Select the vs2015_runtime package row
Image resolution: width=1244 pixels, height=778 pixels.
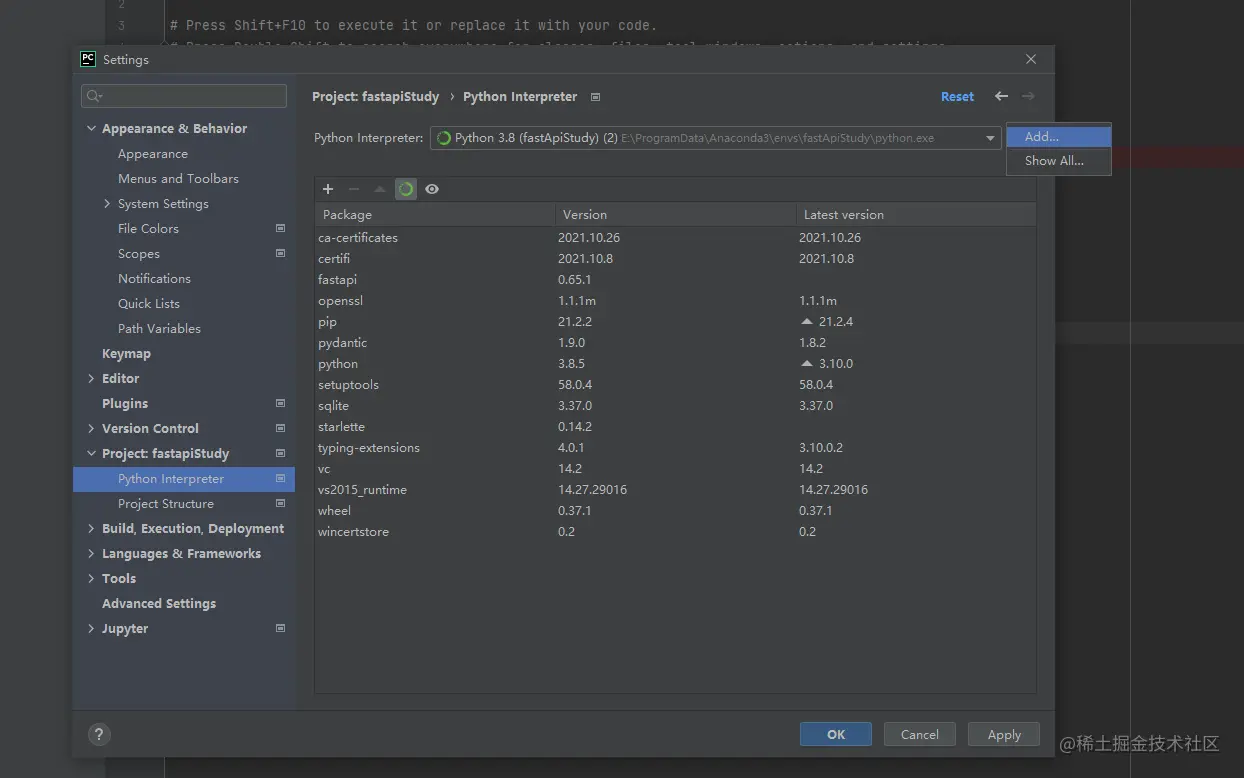click(x=675, y=490)
